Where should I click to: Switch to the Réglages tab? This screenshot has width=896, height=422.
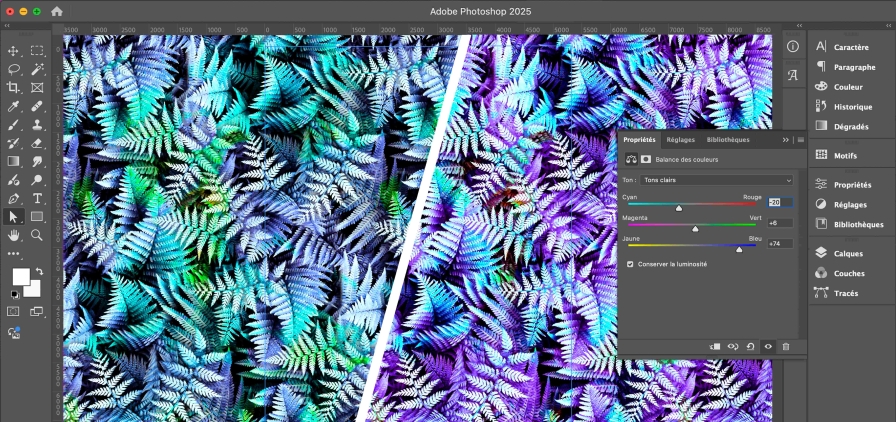pyautogui.click(x=681, y=140)
